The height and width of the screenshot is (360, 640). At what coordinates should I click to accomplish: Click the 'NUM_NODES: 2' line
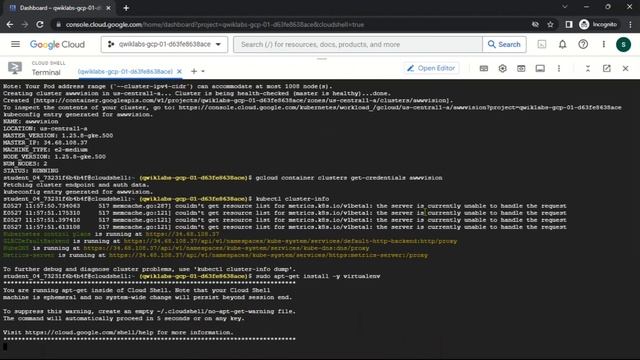tap(25, 164)
